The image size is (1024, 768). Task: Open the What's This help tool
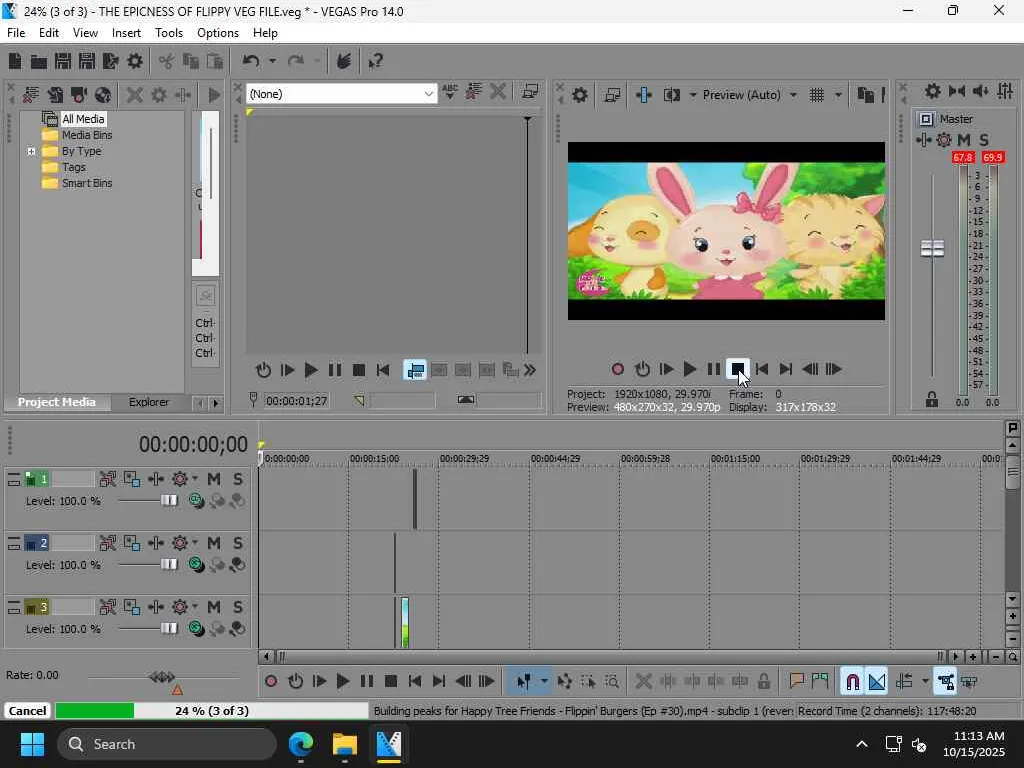pyautogui.click(x=376, y=61)
